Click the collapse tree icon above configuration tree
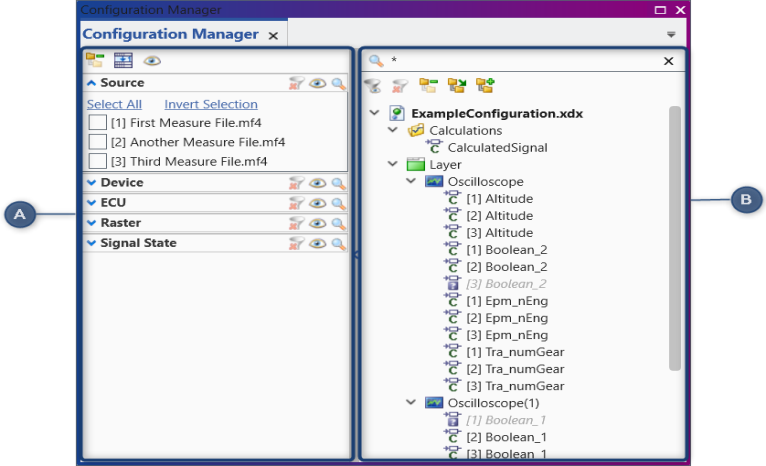The width and height of the screenshot is (766, 466). (429, 86)
